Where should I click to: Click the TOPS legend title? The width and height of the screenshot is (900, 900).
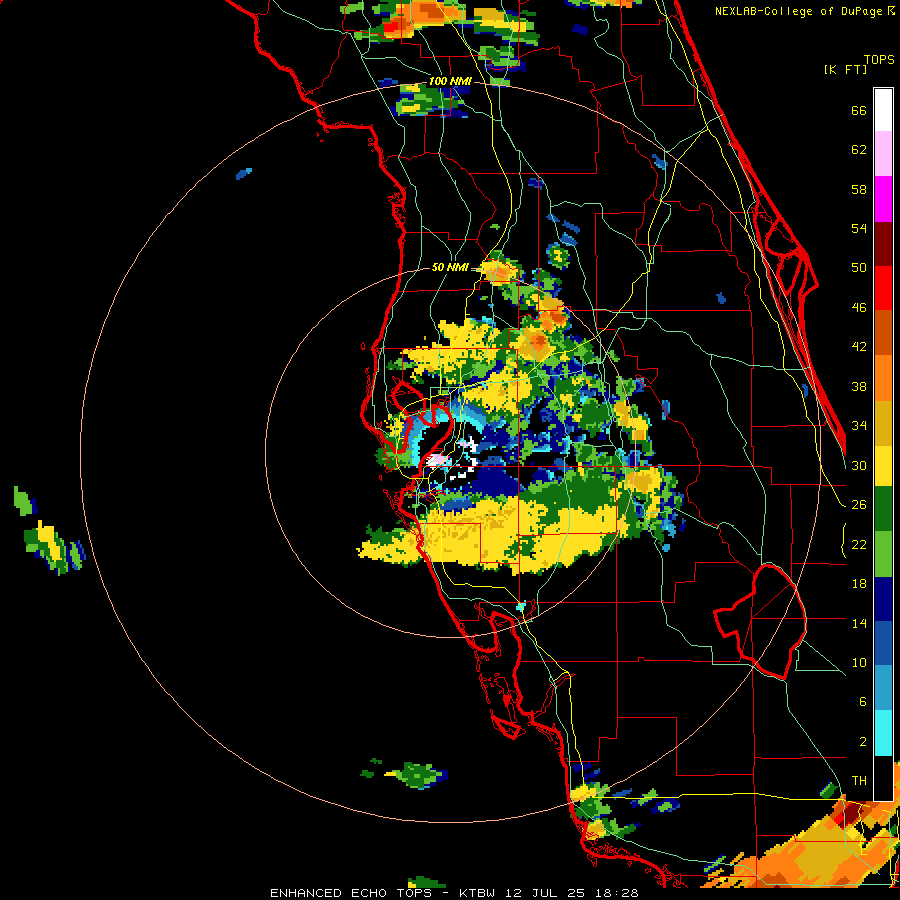[879, 59]
